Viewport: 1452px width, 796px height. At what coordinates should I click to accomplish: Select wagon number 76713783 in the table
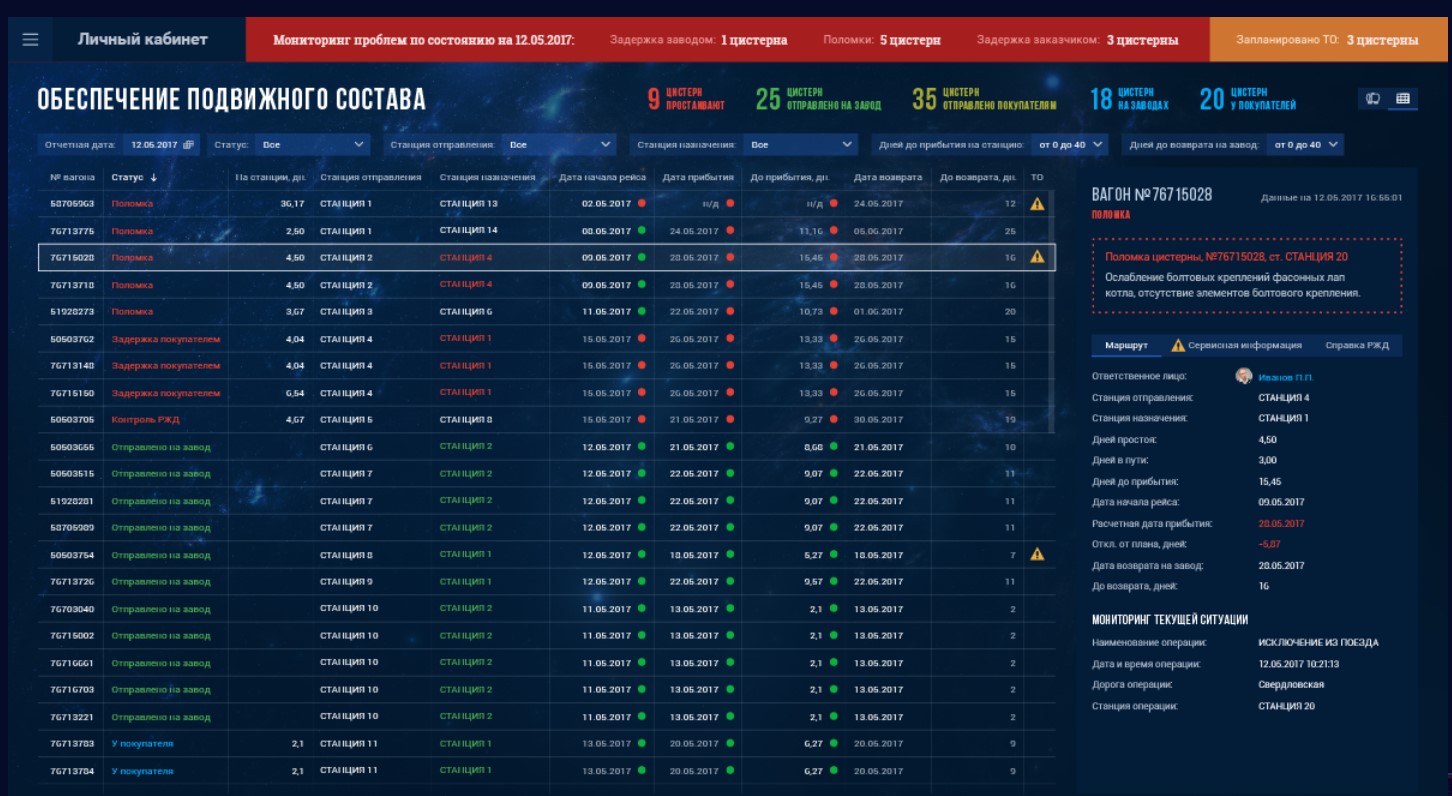(72, 743)
